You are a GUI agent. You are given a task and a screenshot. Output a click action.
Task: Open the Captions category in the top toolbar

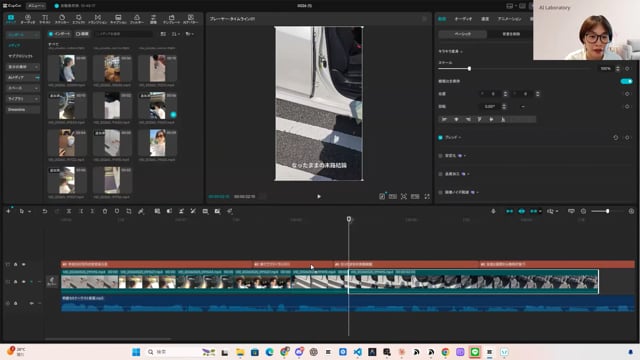(x=118, y=19)
